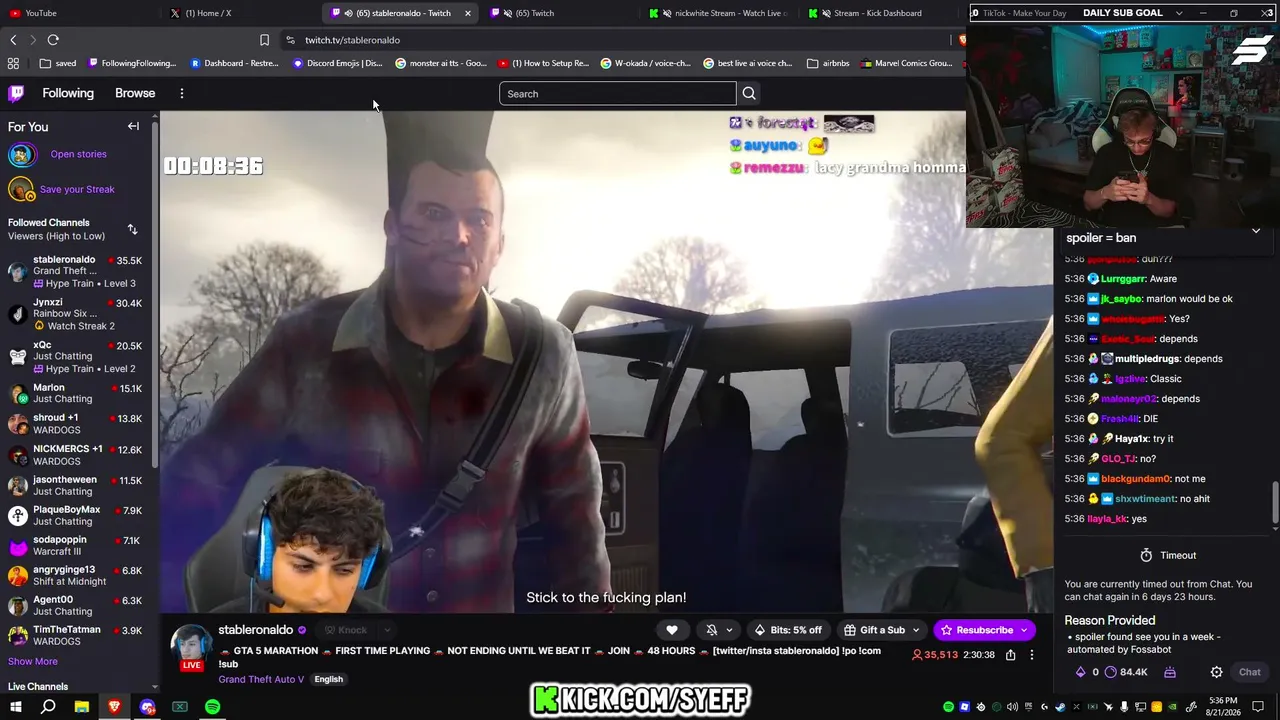The width and height of the screenshot is (1280, 720).
Task: Share the stream icon
Action: click(x=1010, y=655)
